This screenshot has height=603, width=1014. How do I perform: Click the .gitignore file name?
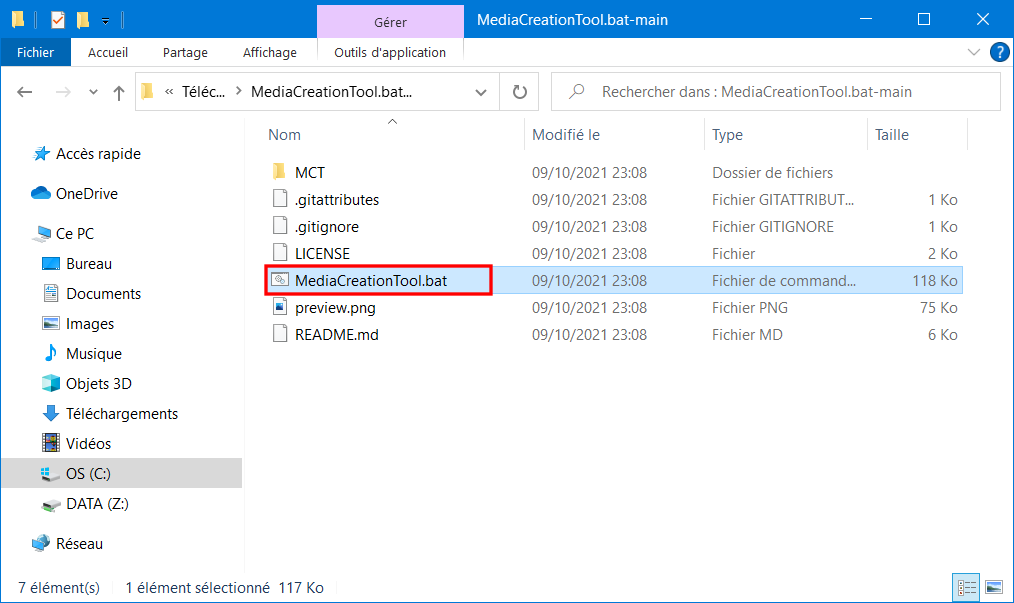[327, 227]
